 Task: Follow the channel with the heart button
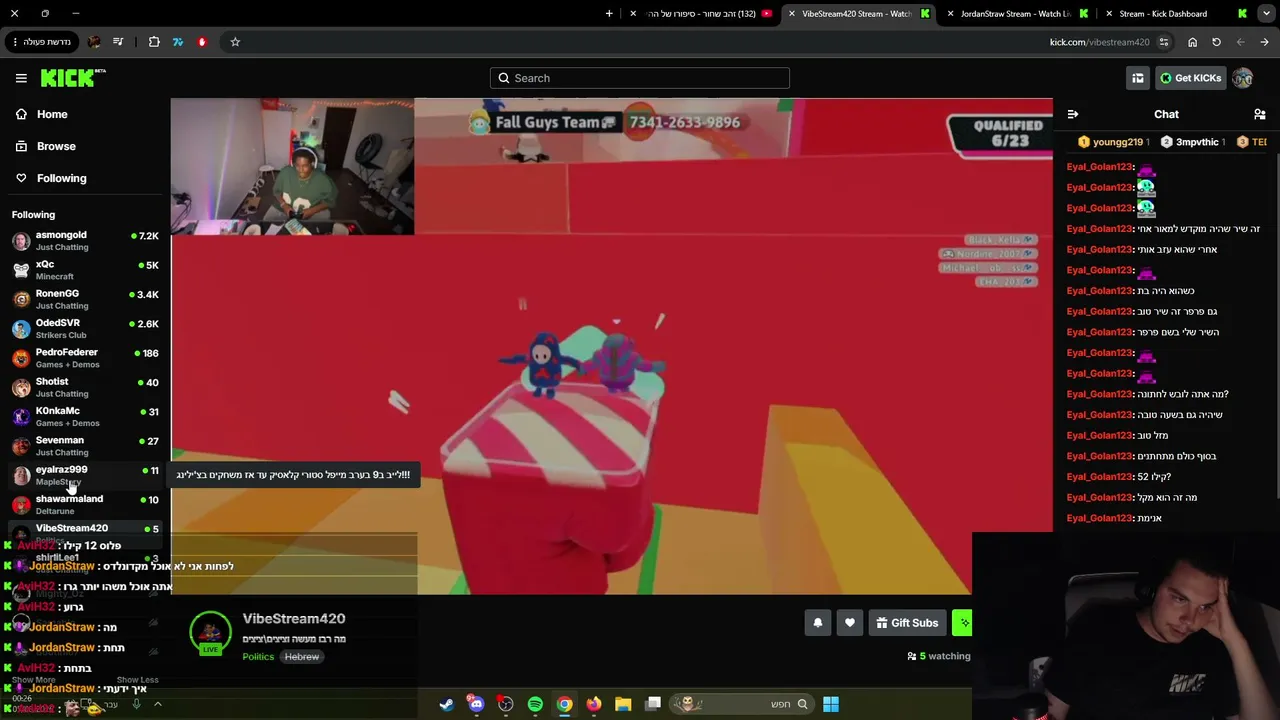pyautogui.click(x=850, y=623)
